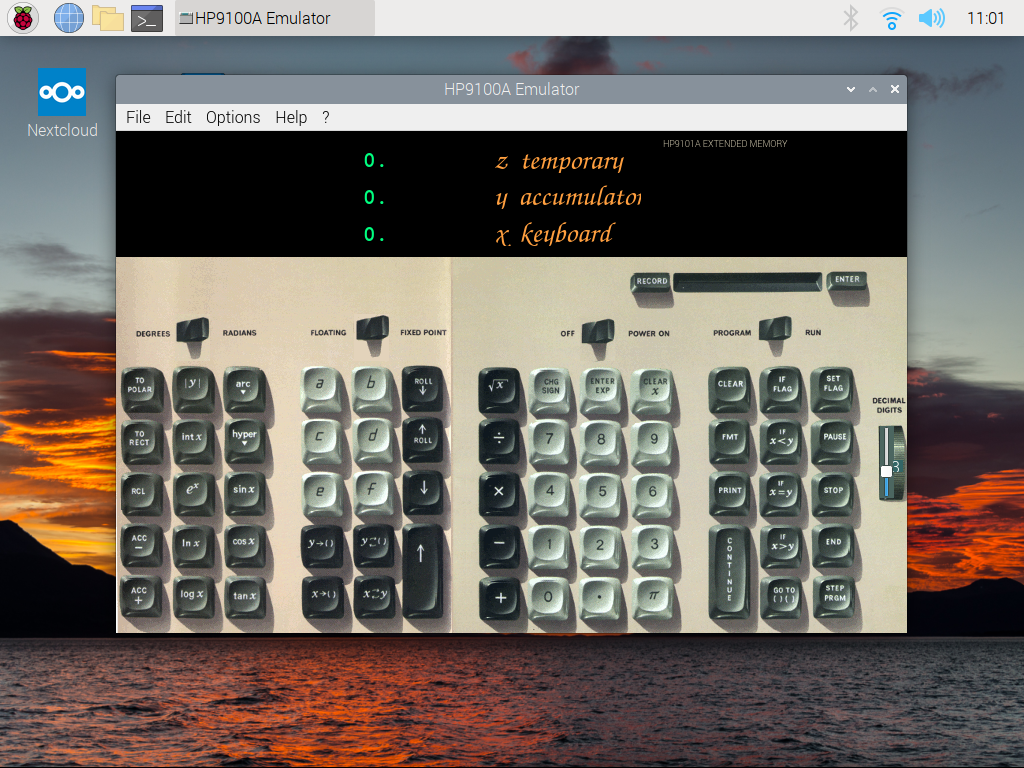Click the HP9100A Emulator taskbar entry

click(x=274, y=18)
